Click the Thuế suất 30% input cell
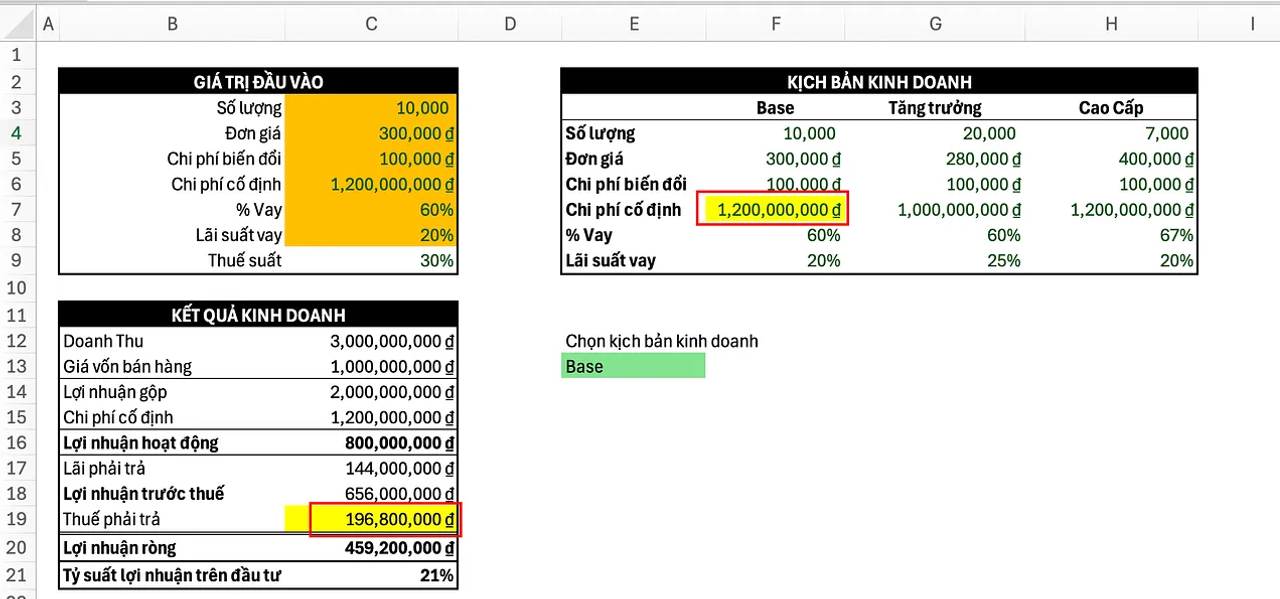 [x=371, y=260]
